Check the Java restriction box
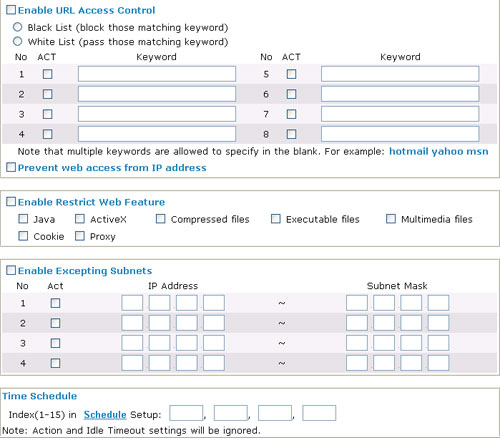Screen dimensions: 500x438 tap(23, 219)
